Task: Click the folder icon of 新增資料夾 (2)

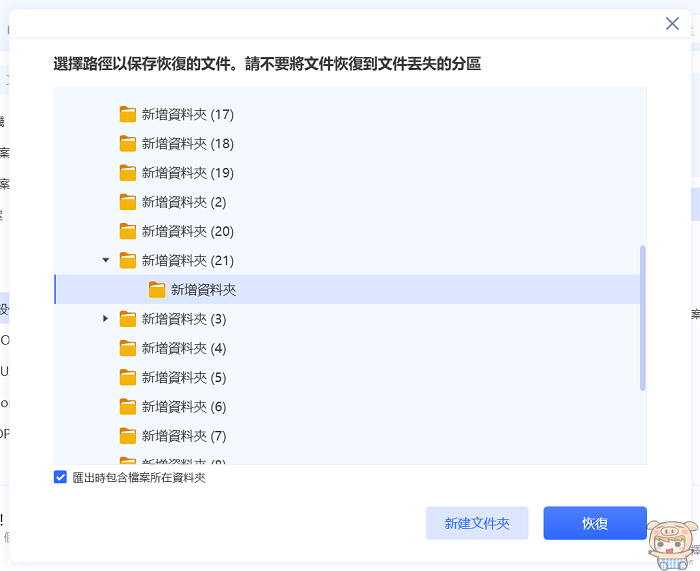Action: (127, 202)
